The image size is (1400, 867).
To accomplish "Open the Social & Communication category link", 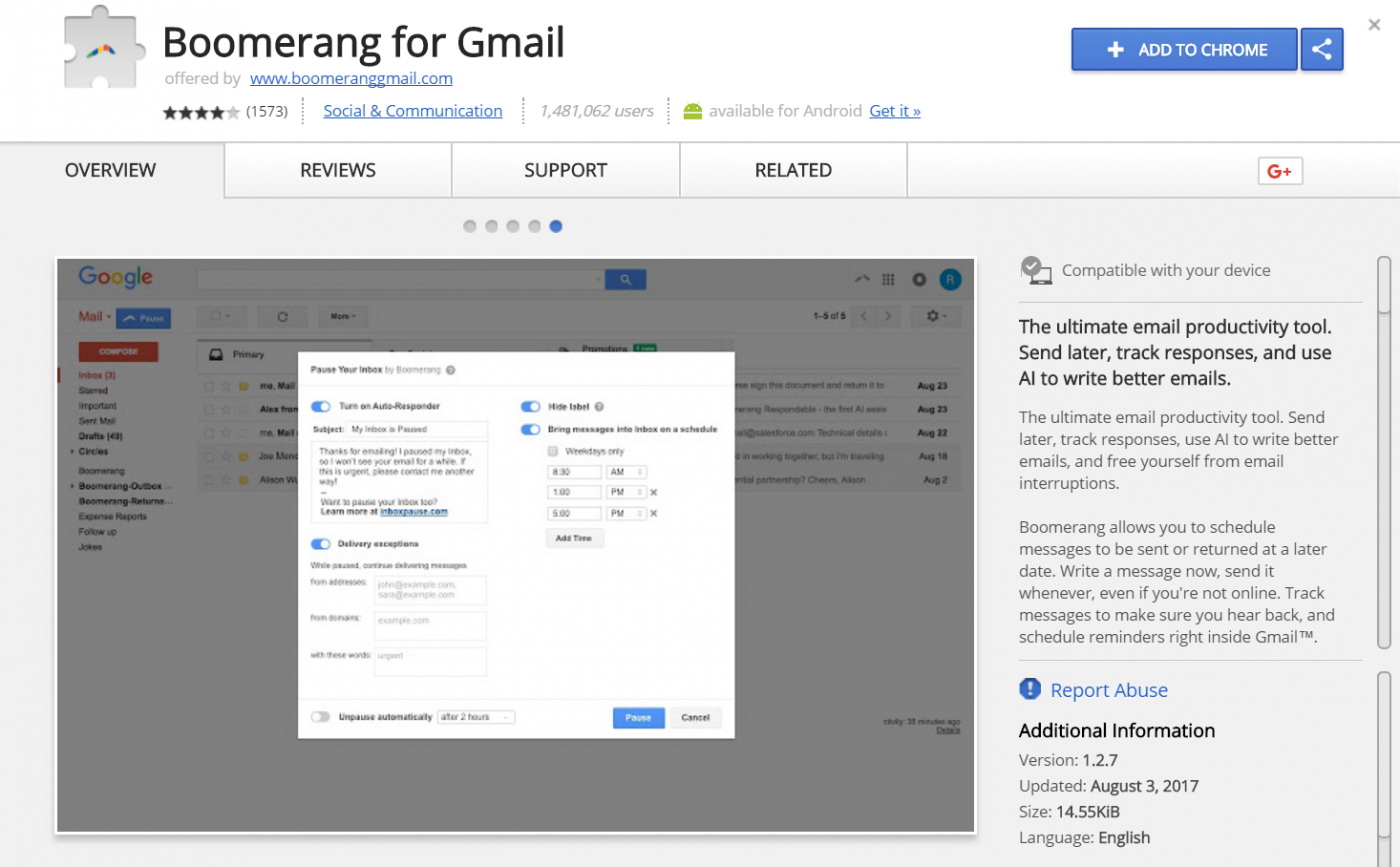I will pos(413,111).
